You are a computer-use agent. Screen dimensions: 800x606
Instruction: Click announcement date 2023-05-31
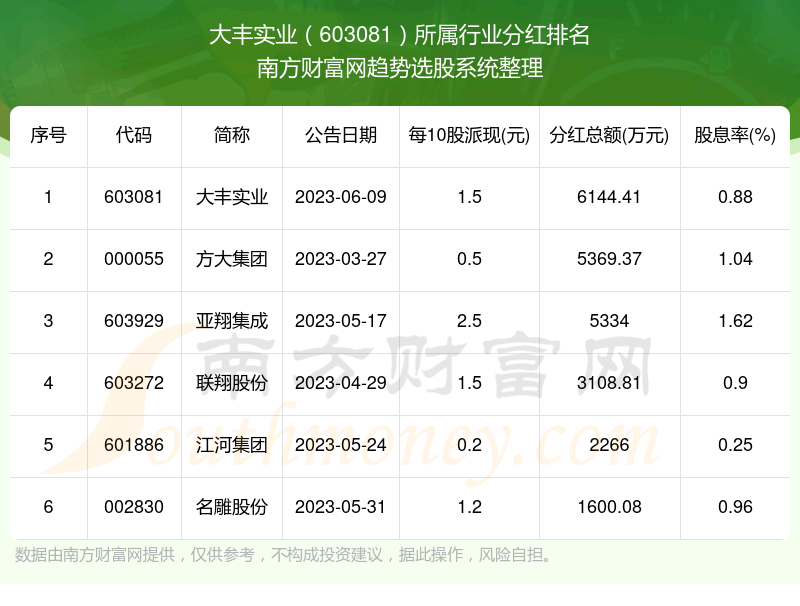[341, 507]
